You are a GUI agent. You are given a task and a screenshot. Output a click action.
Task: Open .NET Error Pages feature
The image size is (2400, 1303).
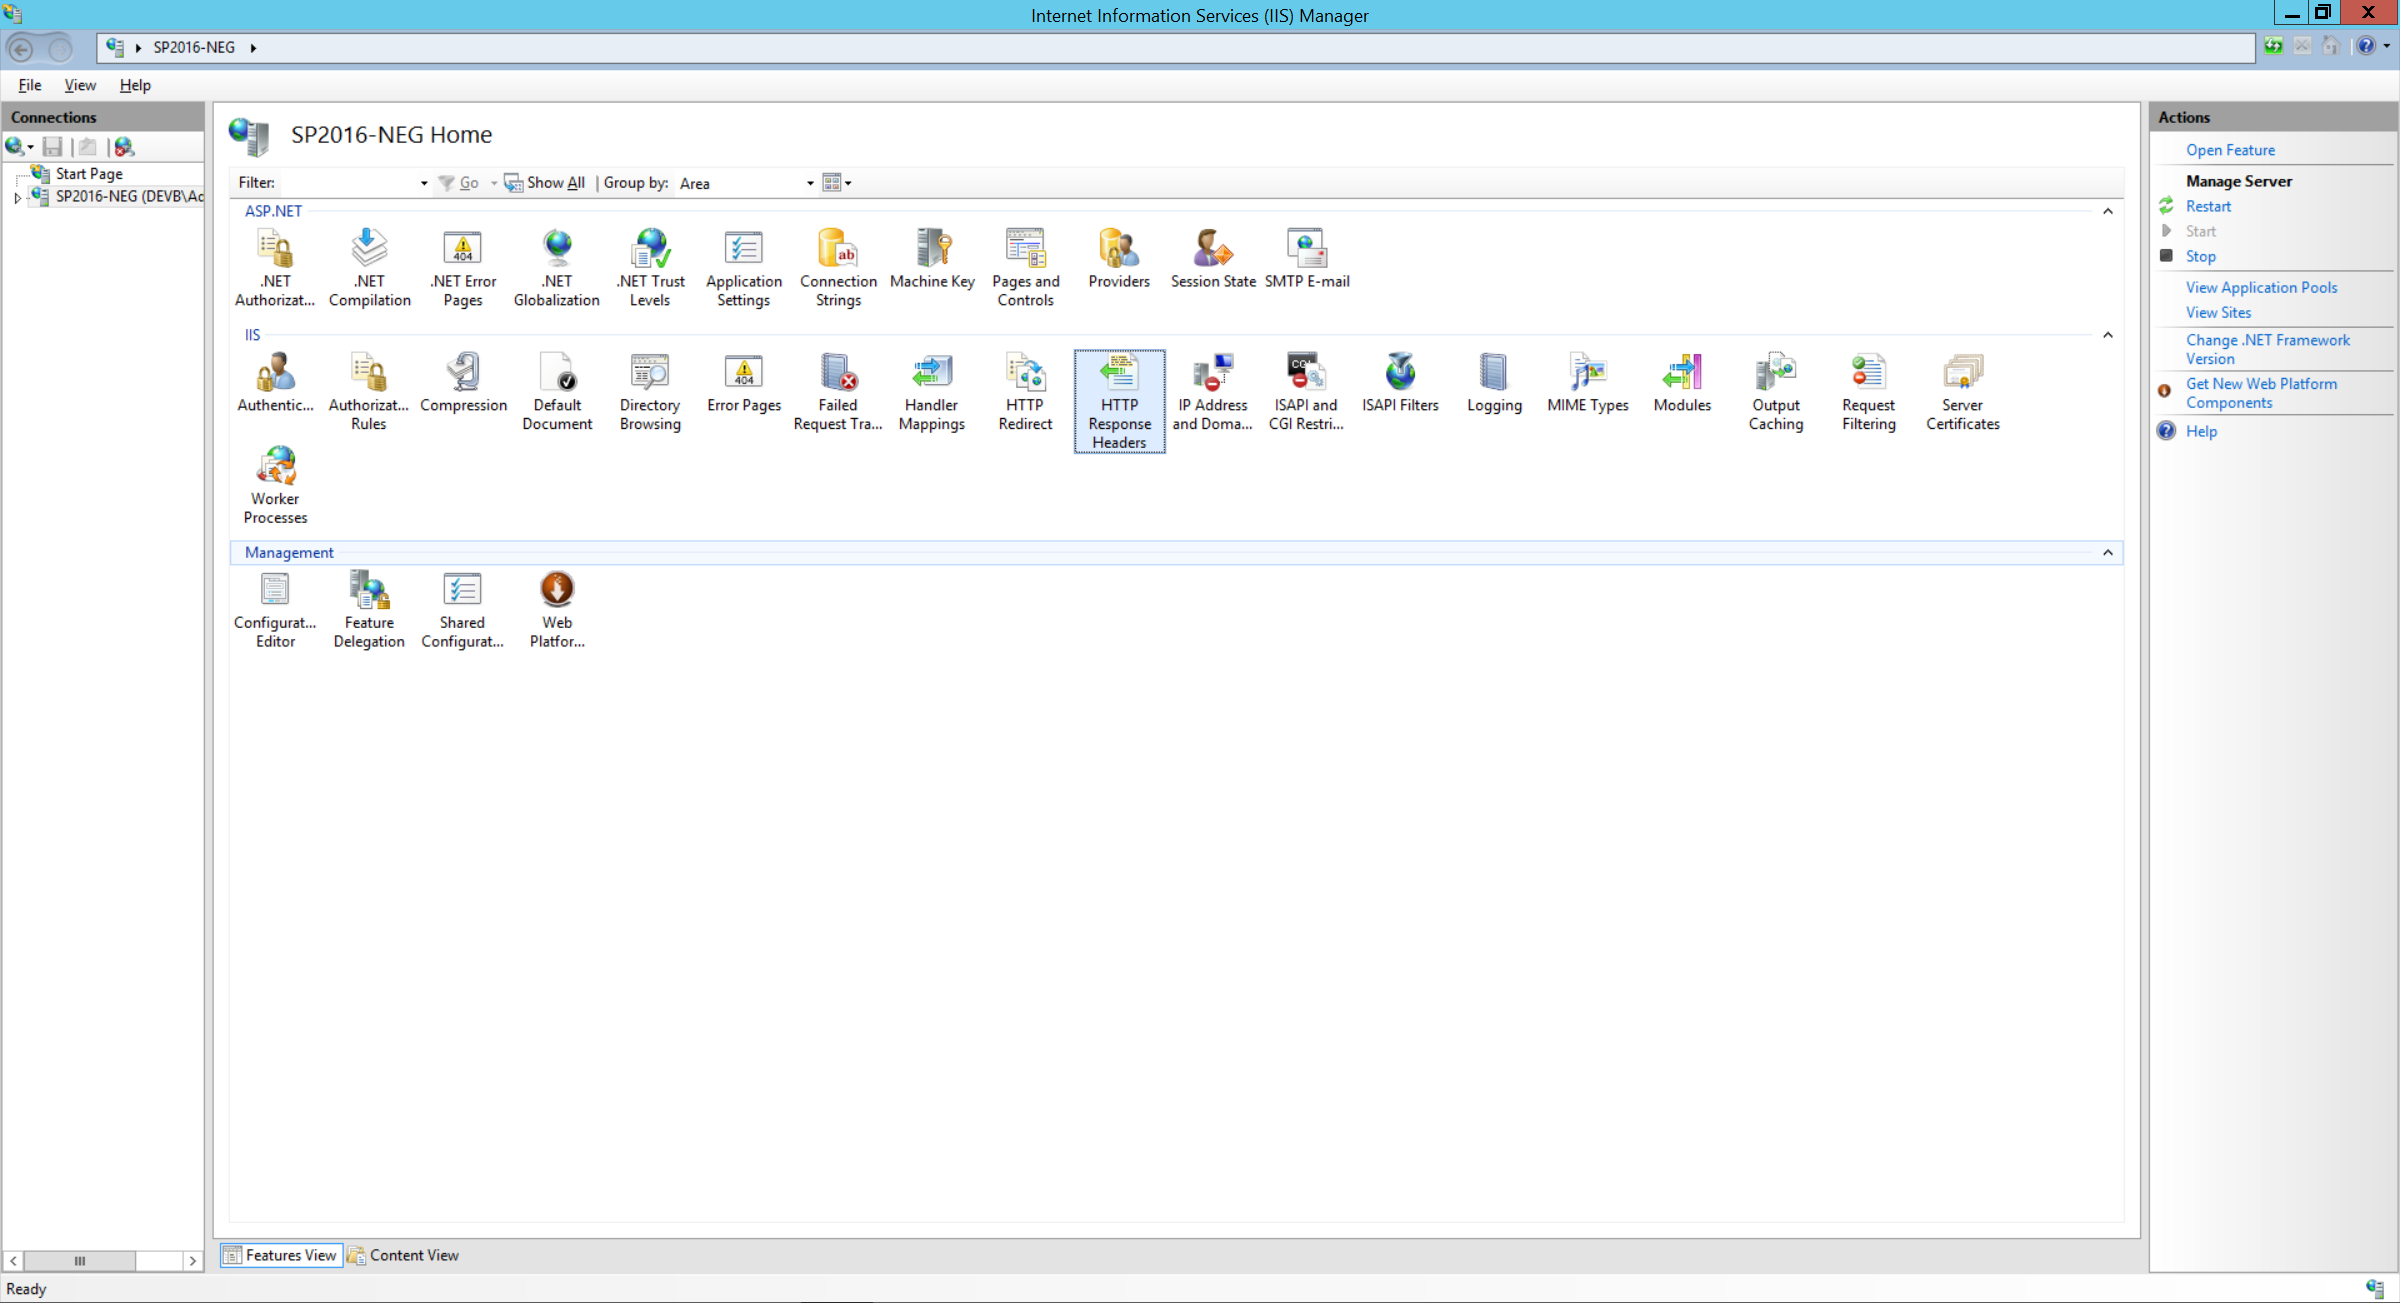[x=463, y=267]
